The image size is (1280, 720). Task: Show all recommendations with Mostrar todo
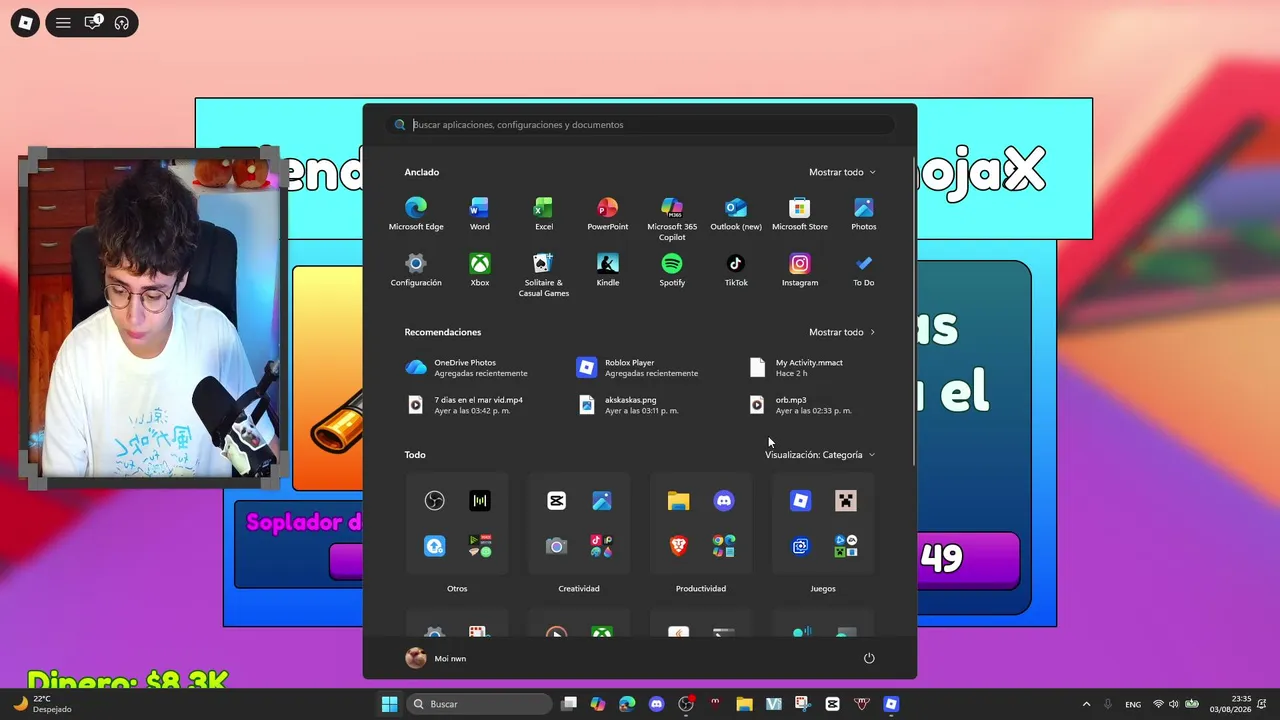coord(842,332)
